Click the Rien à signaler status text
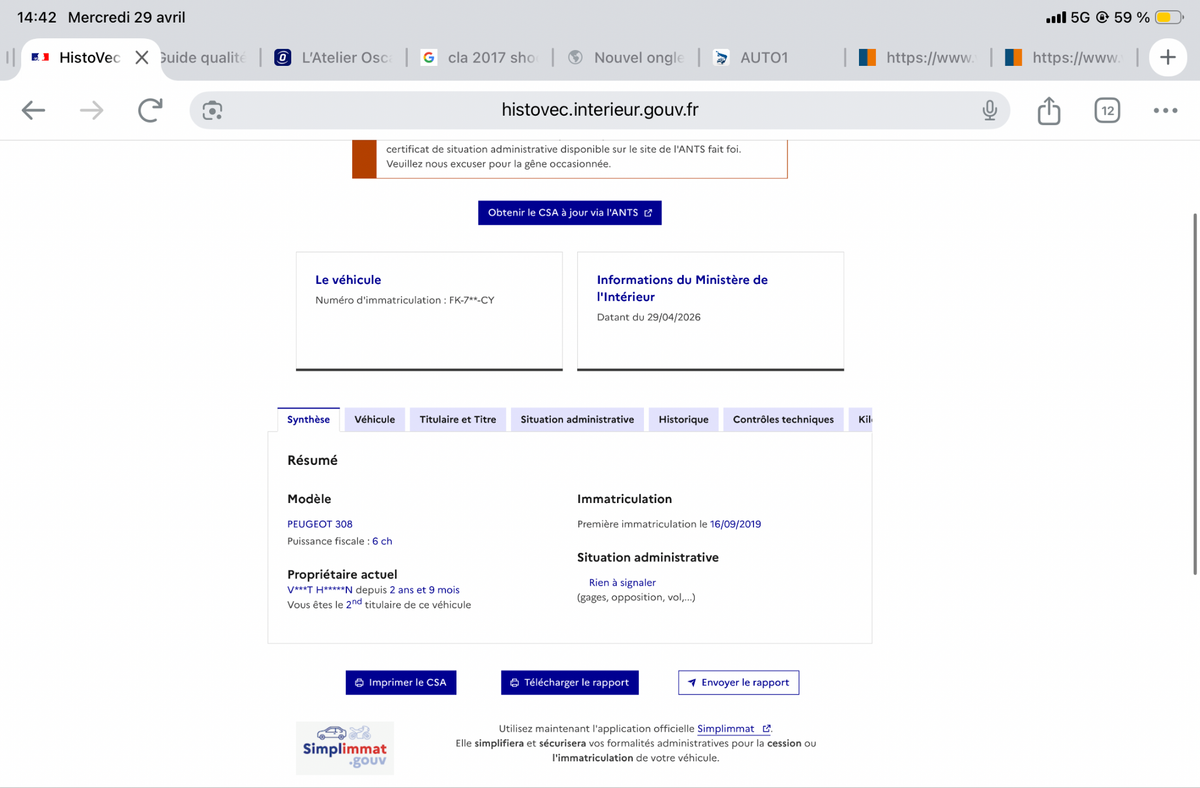 point(622,582)
